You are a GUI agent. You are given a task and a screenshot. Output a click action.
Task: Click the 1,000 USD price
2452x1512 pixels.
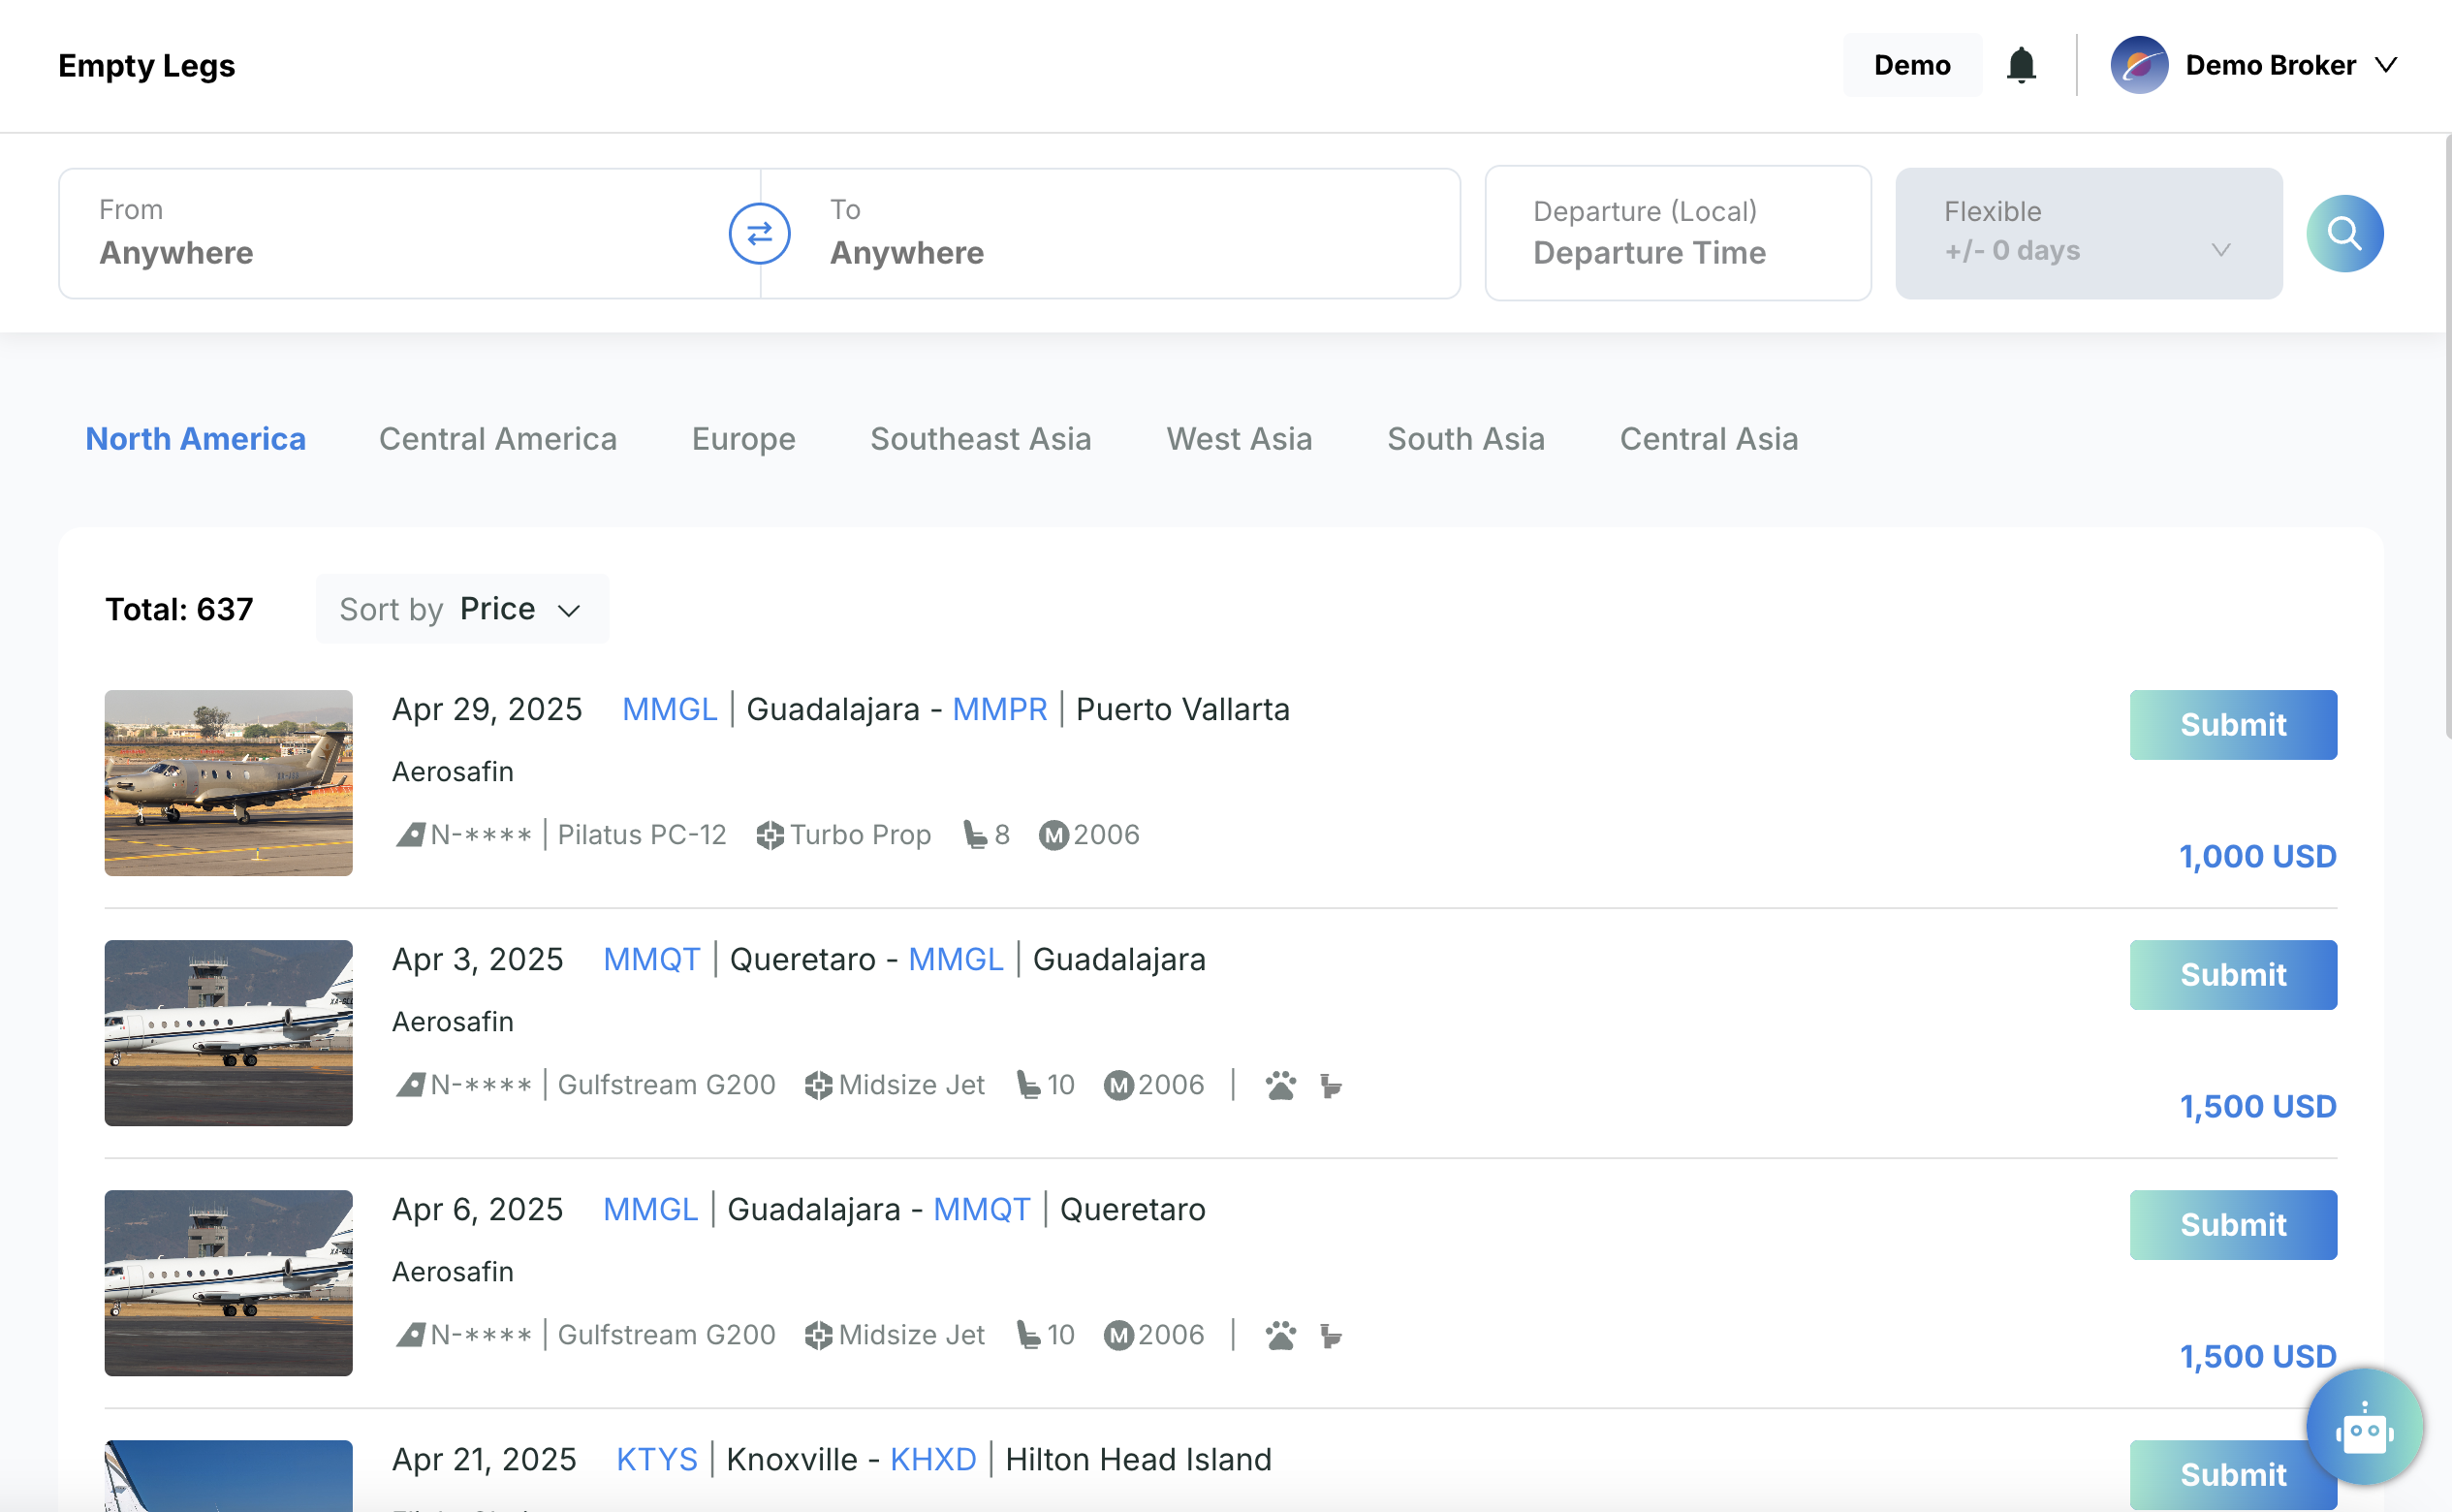click(x=2257, y=857)
